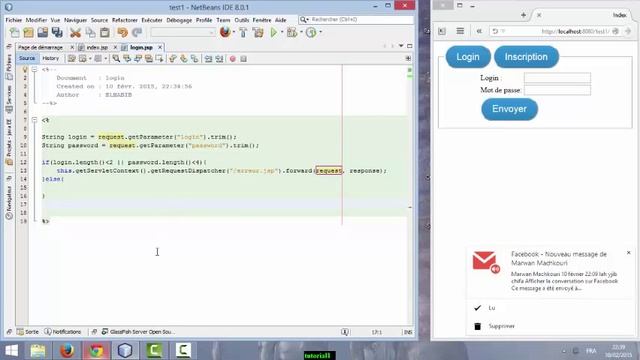Image resolution: width=640 pixels, height=360 pixels.
Task: Click the browser reload icon in address bar
Action: pyautogui.click(x=495, y=31)
